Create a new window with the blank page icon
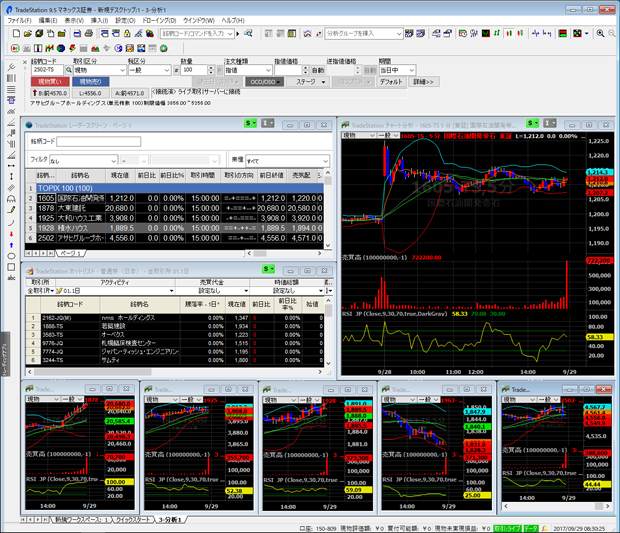Viewport: 620px width, 533px height. (x=16, y=34)
